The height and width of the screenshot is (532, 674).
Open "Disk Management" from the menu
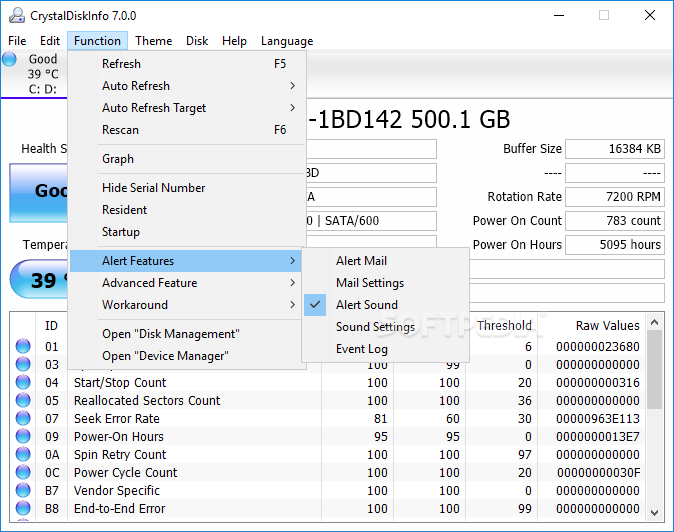pos(187,334)
